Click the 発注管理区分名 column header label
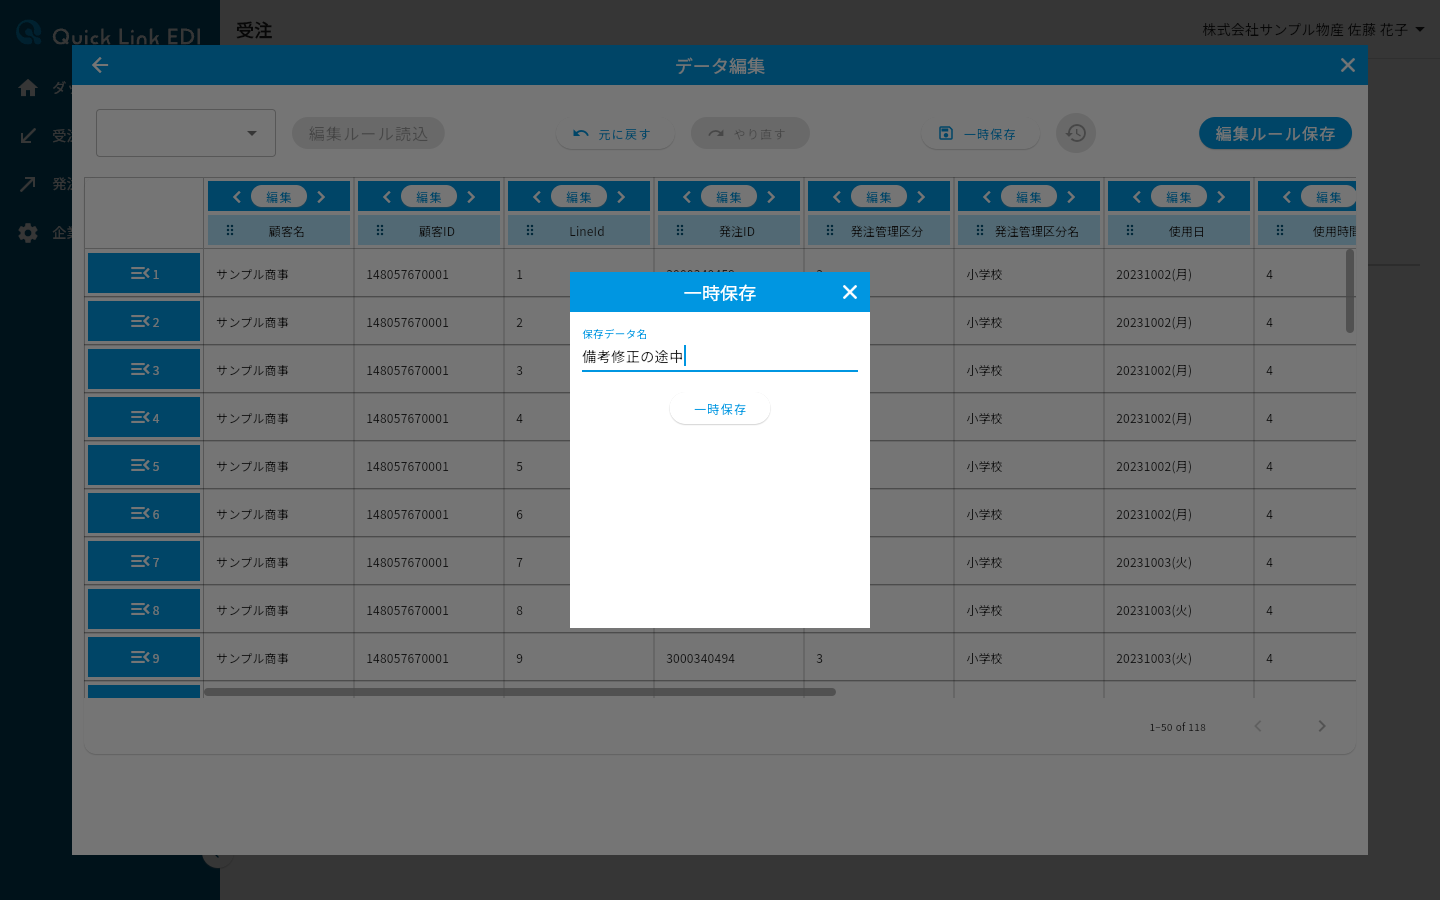The height and width of the screenshot is (900, 1440). click(1037, 231)
